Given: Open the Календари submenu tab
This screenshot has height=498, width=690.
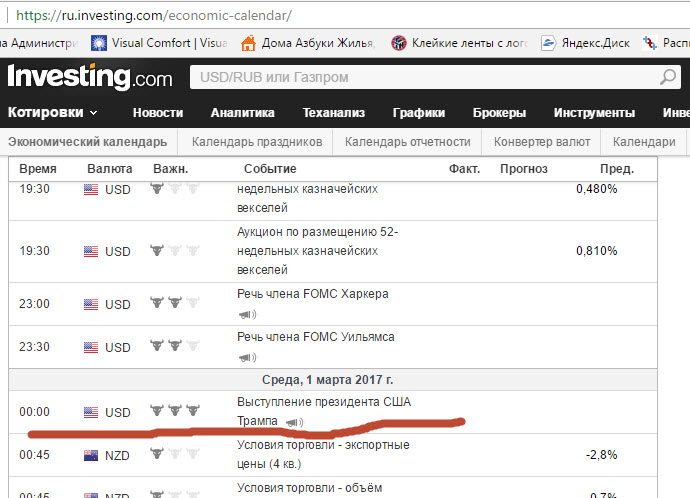Looking at the screenshot, I should (644, 142).
